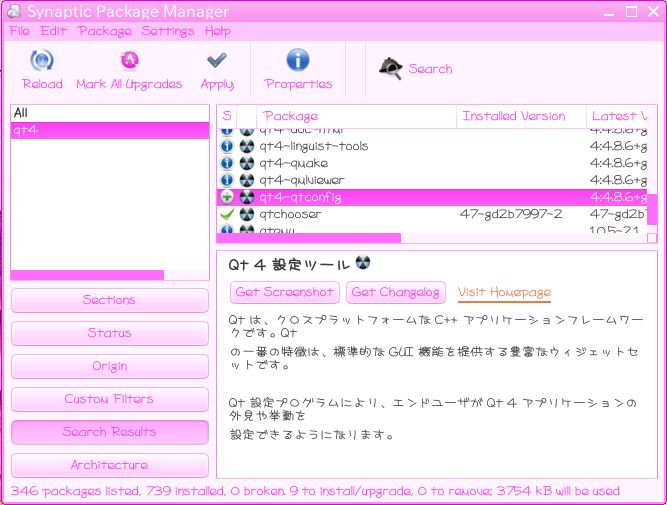Show the Architecture filter list
The width and height of the screenshot is (667, 505).
110,465
